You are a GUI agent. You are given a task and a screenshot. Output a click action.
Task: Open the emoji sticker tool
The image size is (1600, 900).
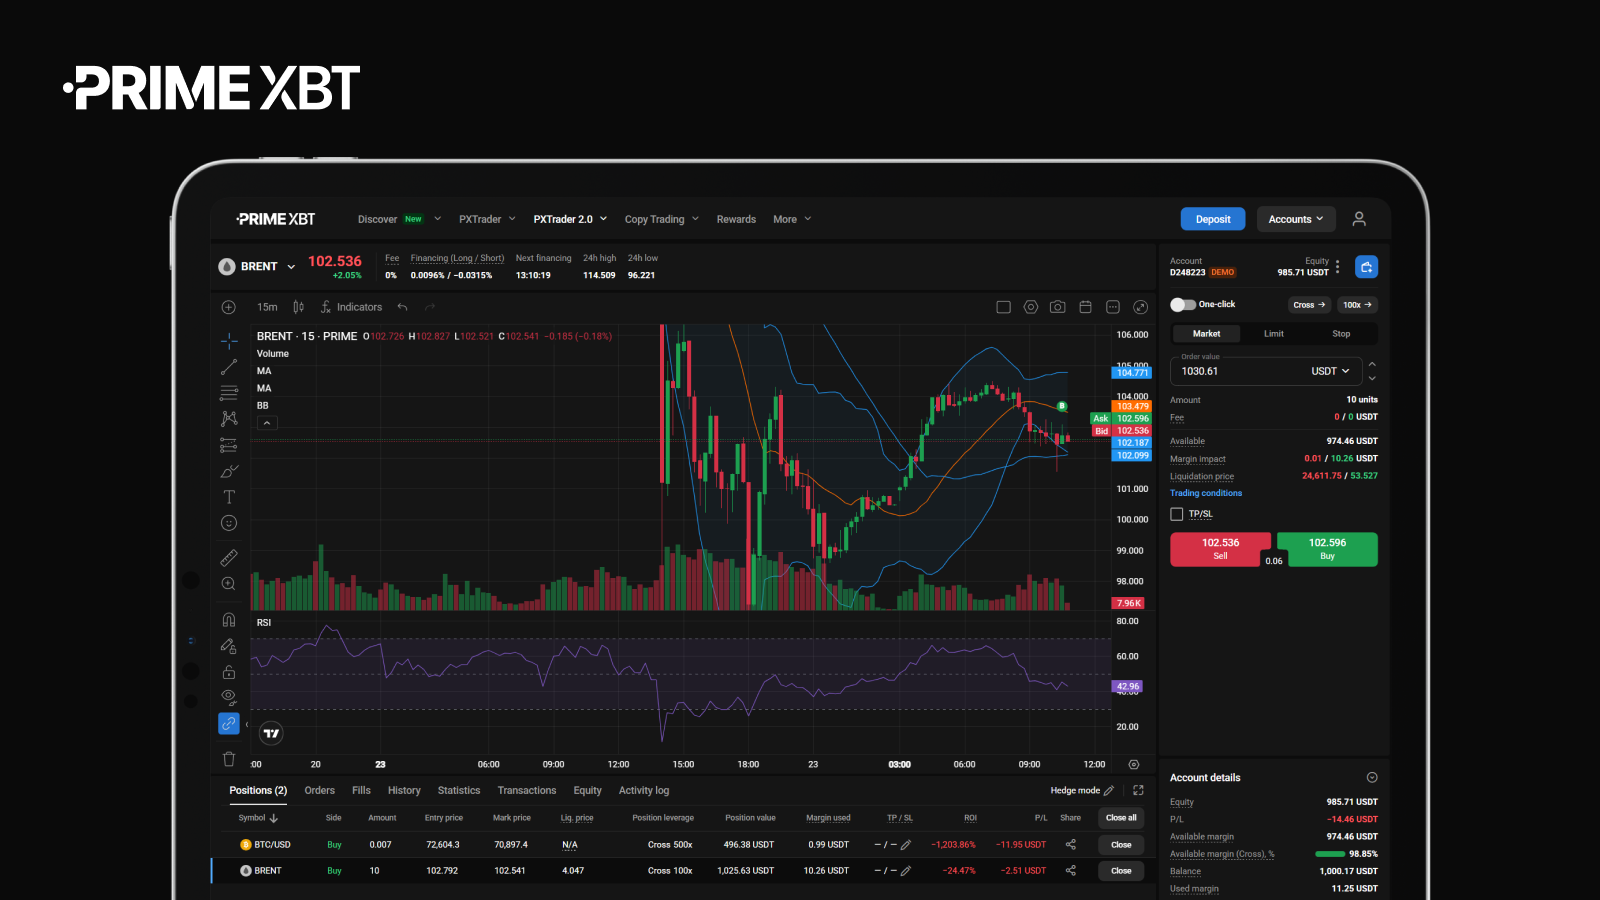pyautogui.click(x=229, y=523)
